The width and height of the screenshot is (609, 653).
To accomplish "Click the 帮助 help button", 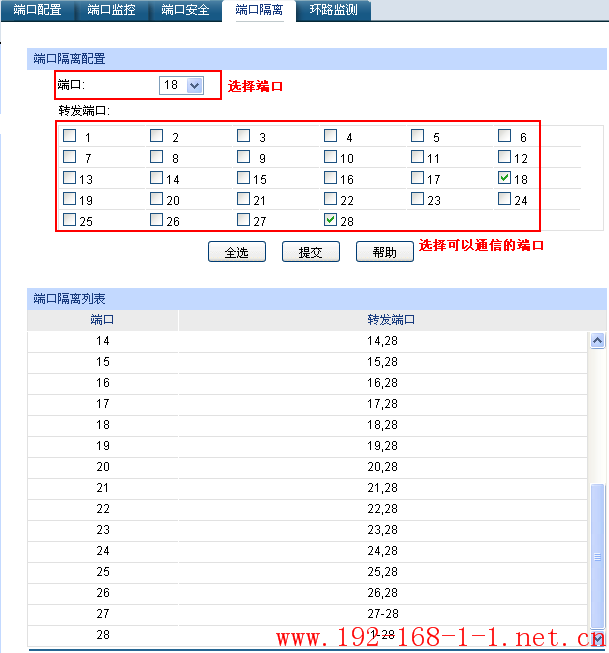I will (x=385, y=252).
